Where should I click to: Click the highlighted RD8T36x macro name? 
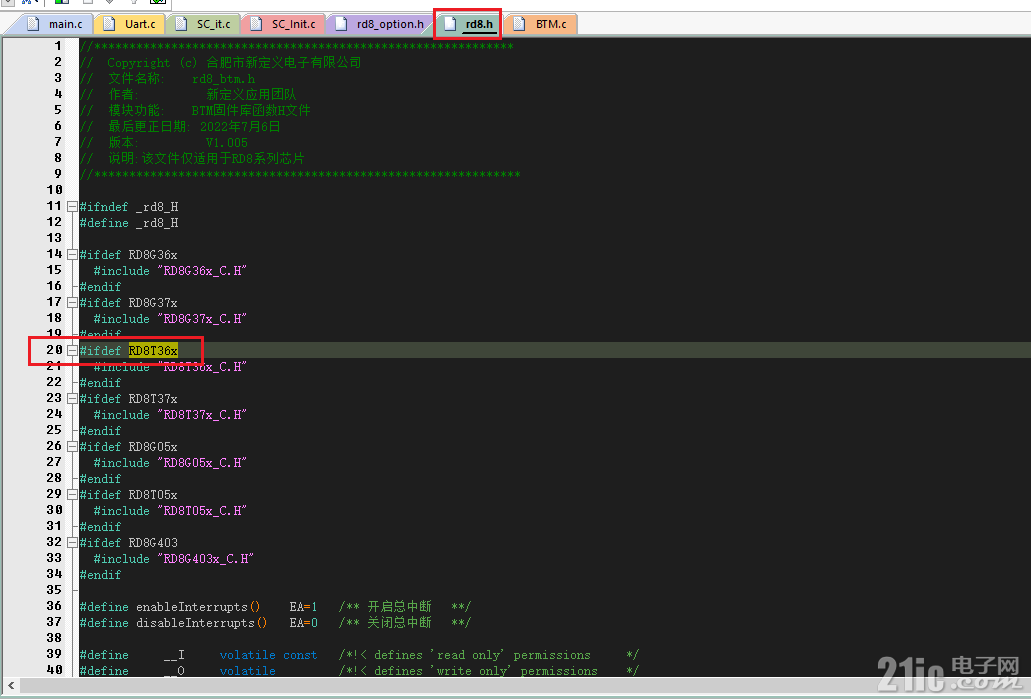(153, 350)
